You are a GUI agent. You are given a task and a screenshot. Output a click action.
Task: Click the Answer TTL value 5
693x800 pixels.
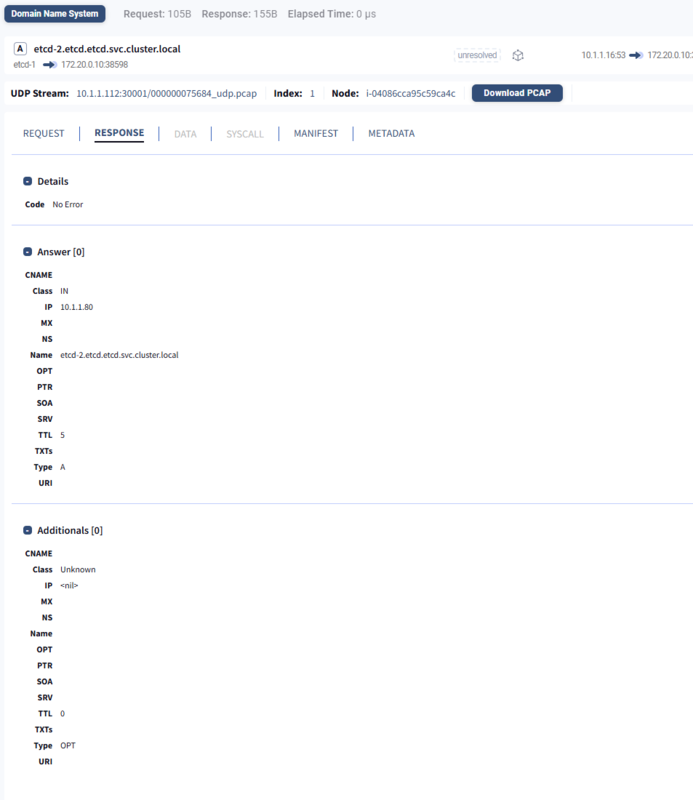tap(62, 435)
